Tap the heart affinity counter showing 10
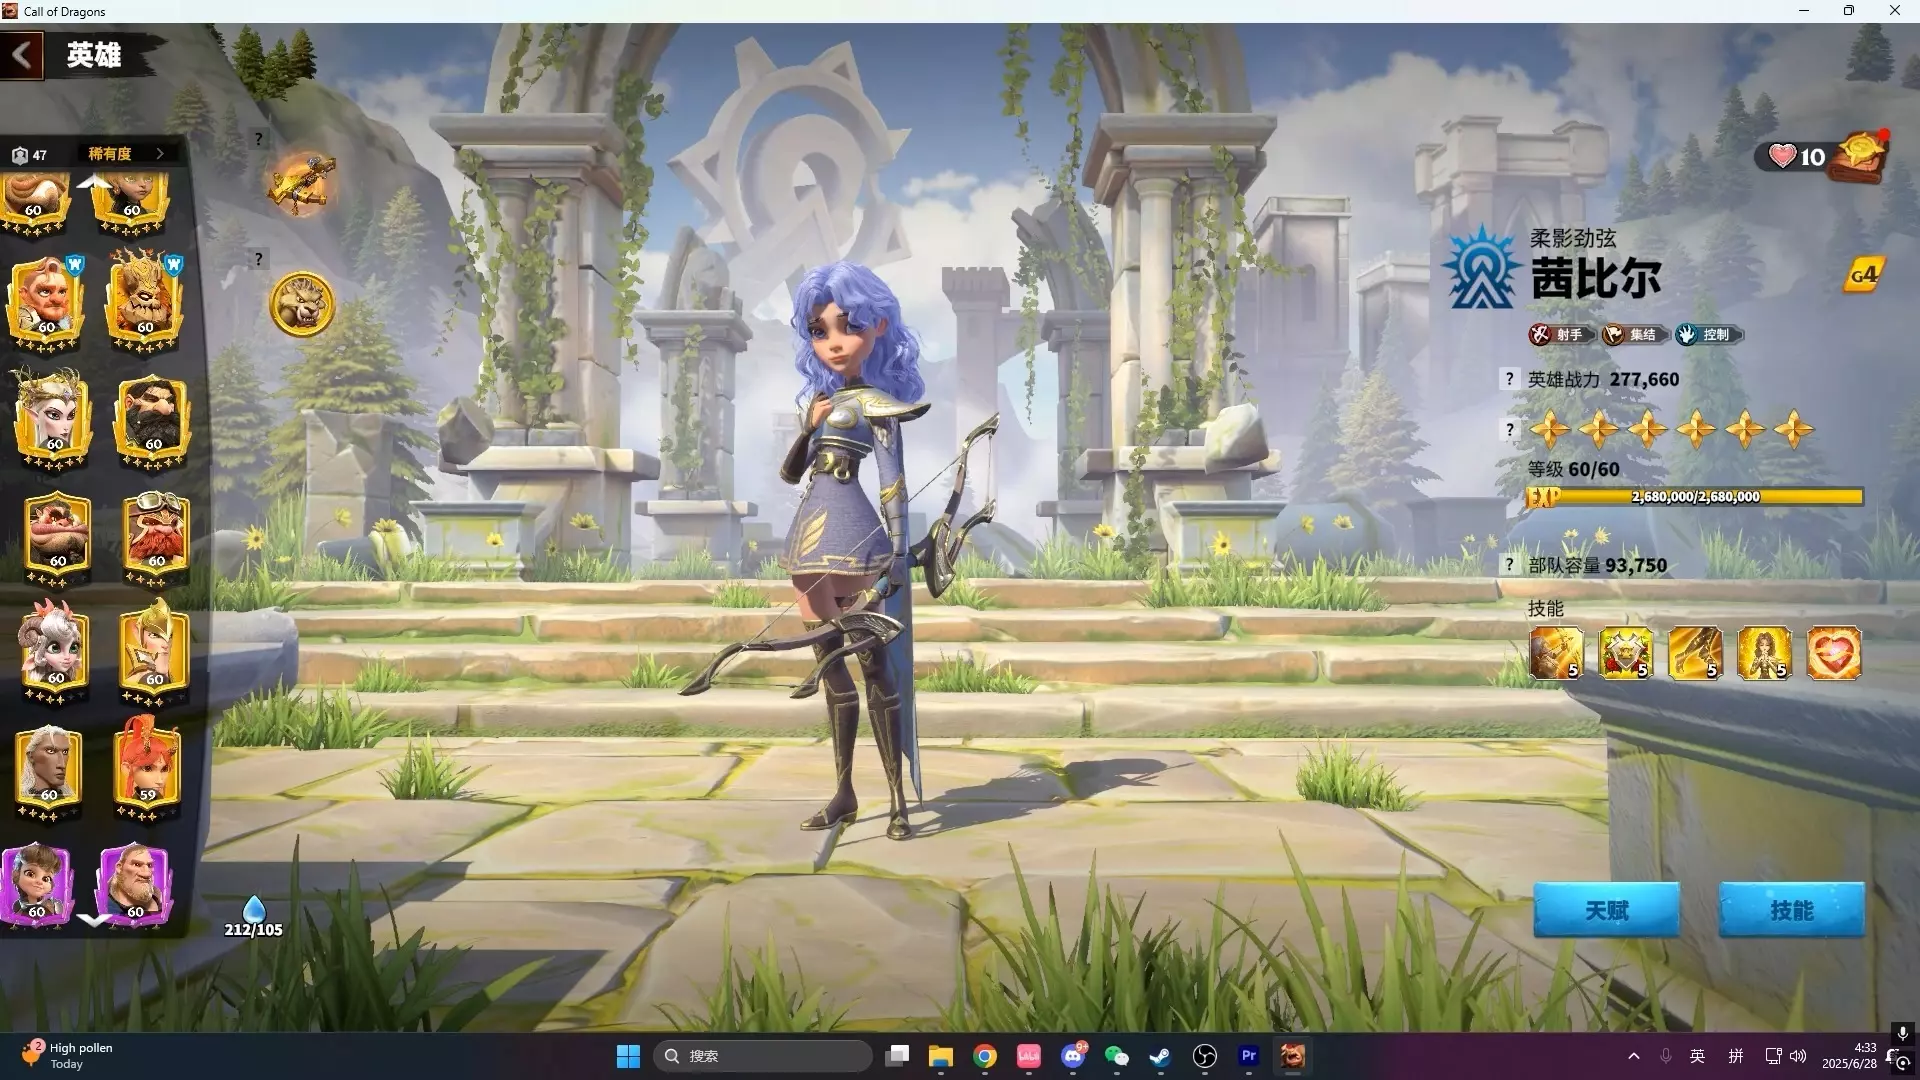The width and height of the screenshot is (1920, 1080). tap(1796, 157)
